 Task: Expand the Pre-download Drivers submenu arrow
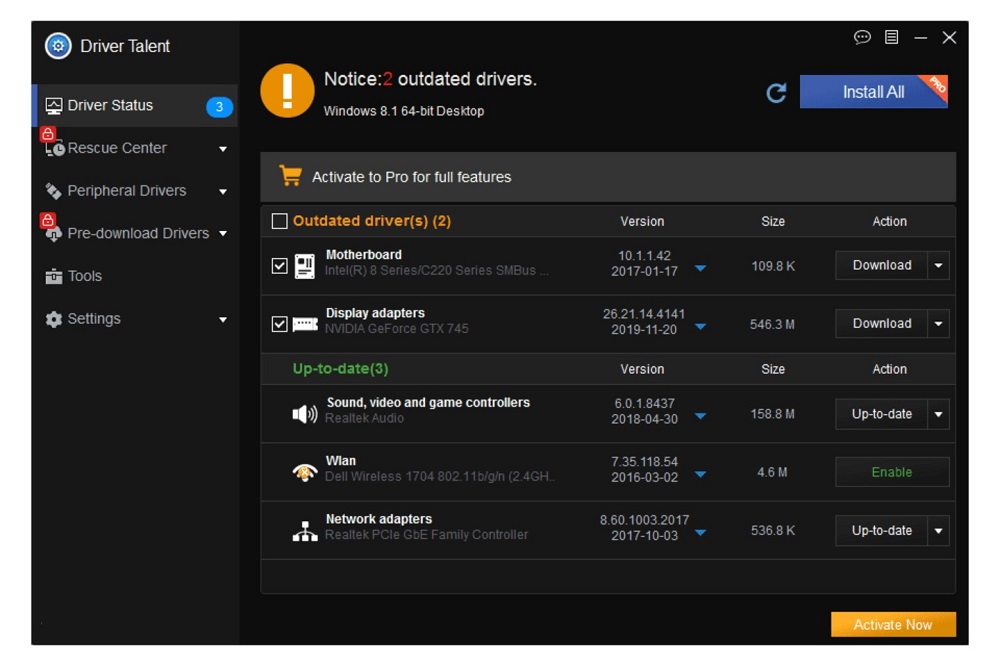click(x=223, y=234)
